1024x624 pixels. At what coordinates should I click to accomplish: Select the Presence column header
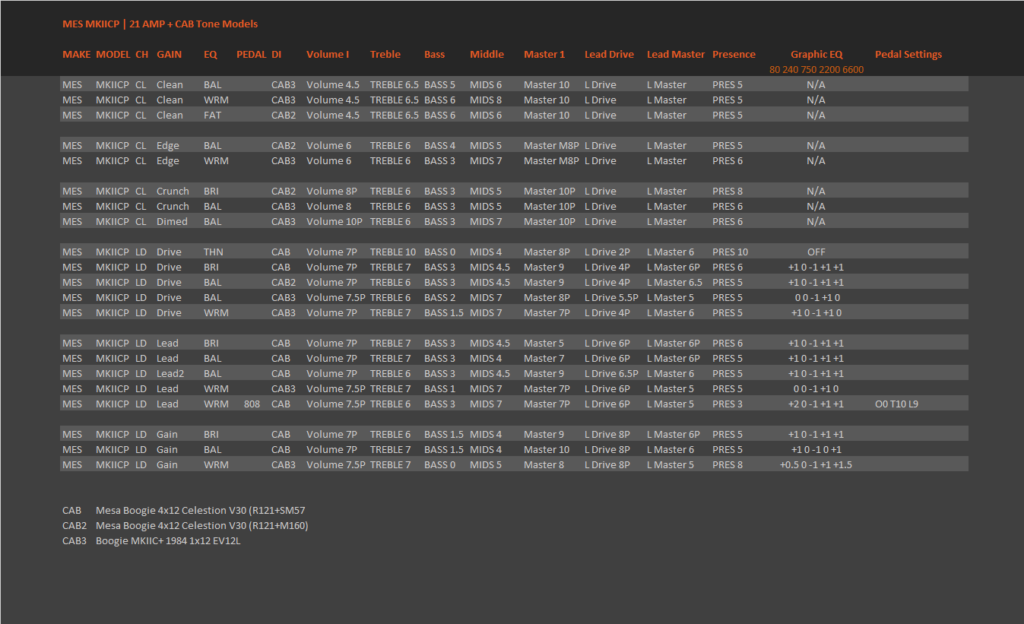tap(733, 55)
